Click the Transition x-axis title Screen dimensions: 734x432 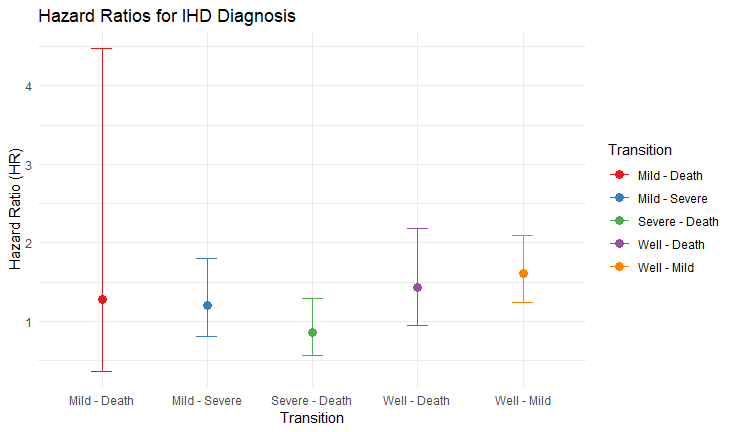(312, 419)
